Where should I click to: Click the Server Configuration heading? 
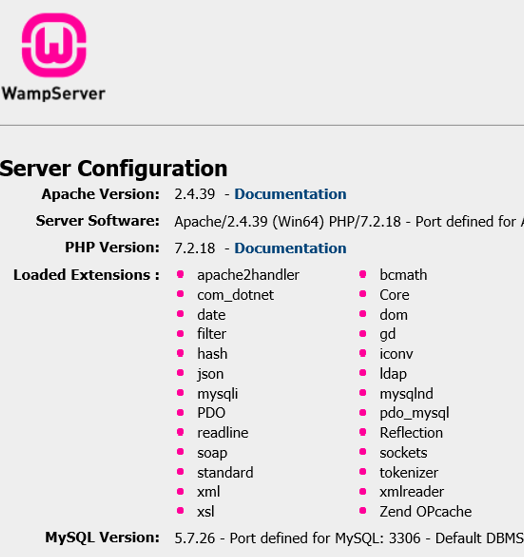click(114, 168)
